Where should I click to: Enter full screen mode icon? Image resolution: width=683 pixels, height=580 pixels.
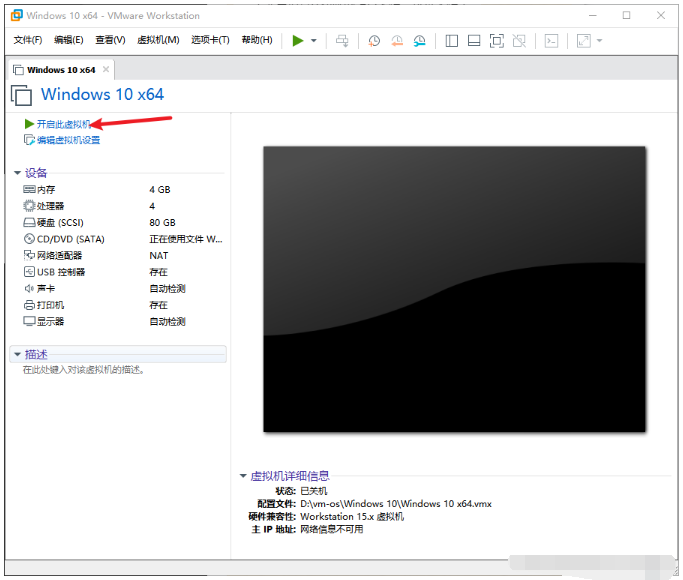[x=497, y=41]
